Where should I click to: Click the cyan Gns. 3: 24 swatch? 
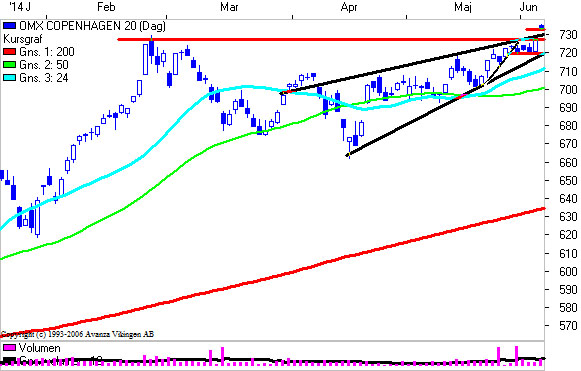coord(10,77)
